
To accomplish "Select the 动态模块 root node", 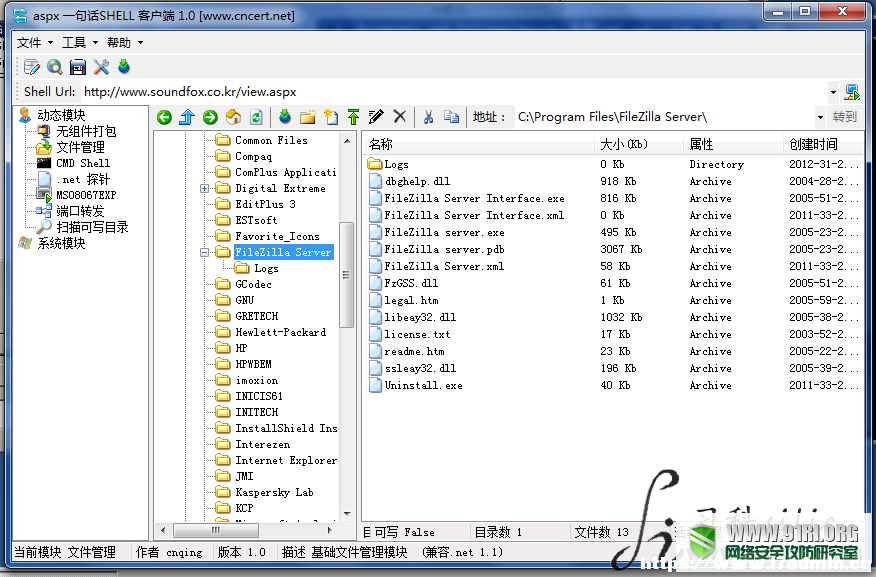I will (61, 115).
